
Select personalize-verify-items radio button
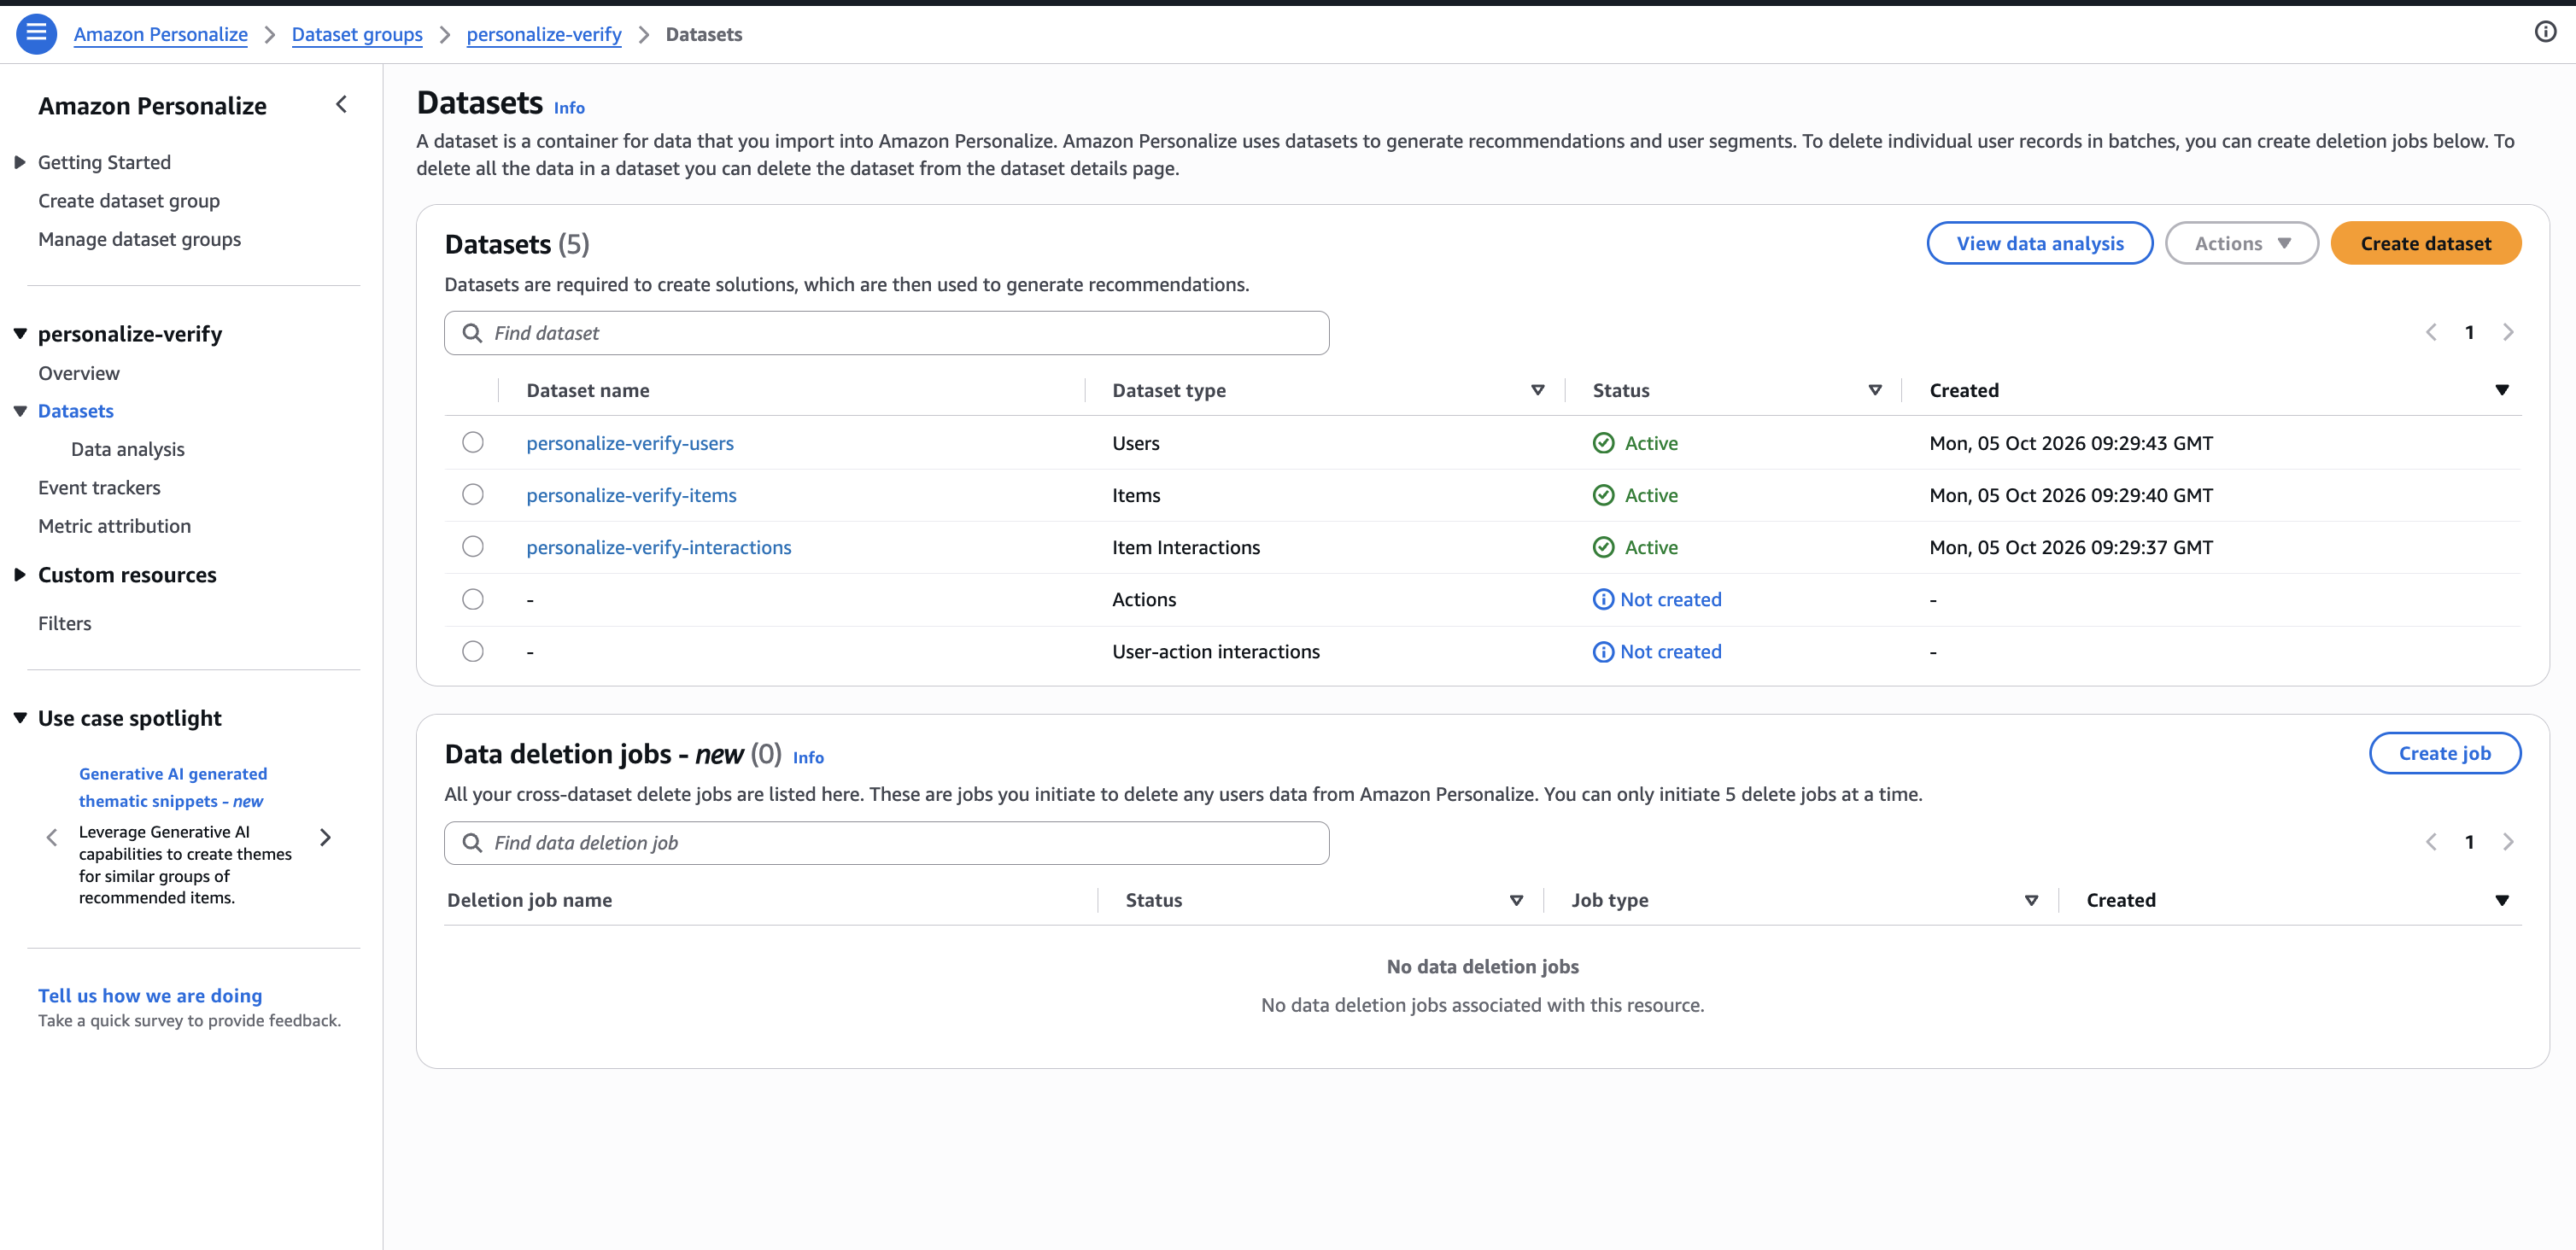point(473,495)
